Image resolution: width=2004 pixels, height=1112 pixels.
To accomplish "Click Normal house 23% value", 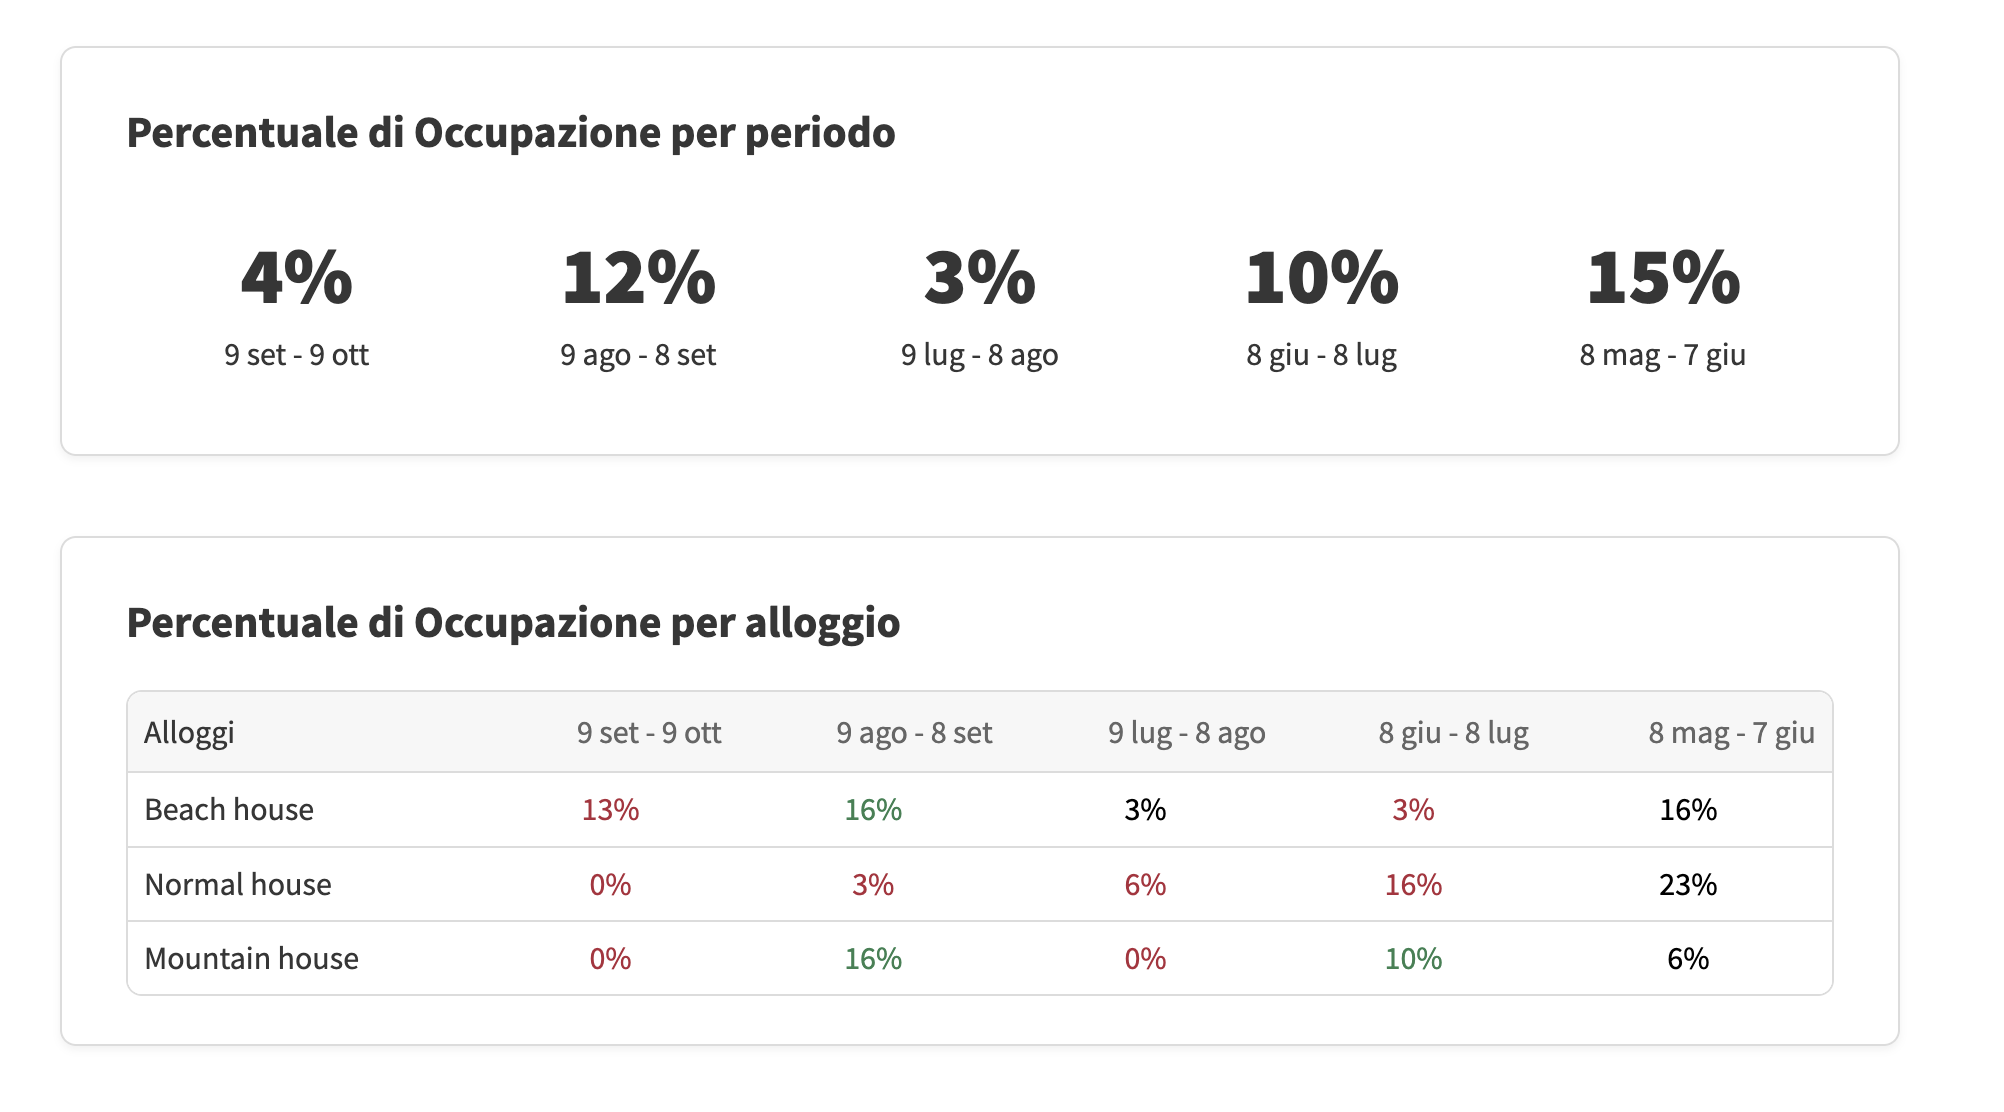I will tap(1688, 884).
